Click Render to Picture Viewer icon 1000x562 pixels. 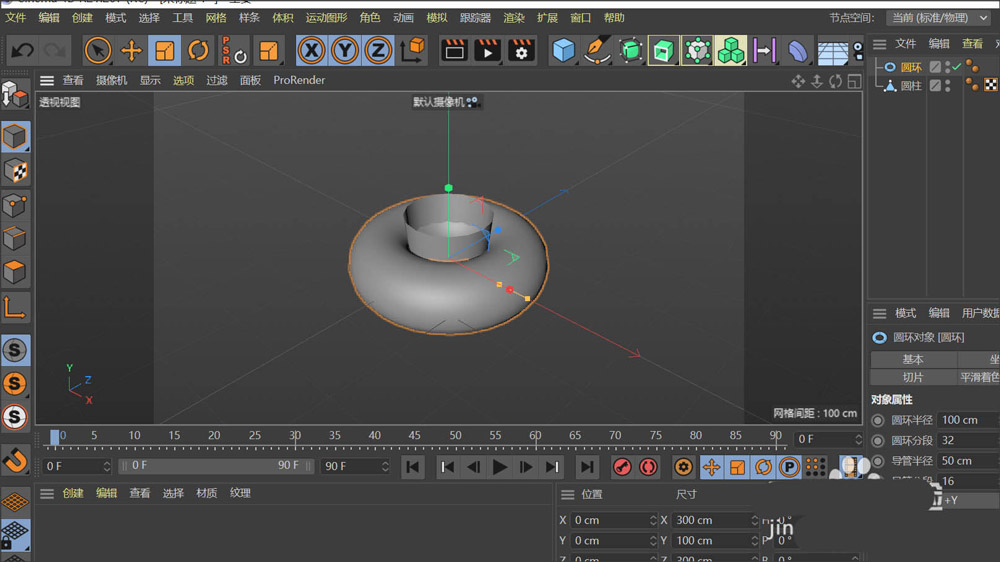tap(487, 50)
